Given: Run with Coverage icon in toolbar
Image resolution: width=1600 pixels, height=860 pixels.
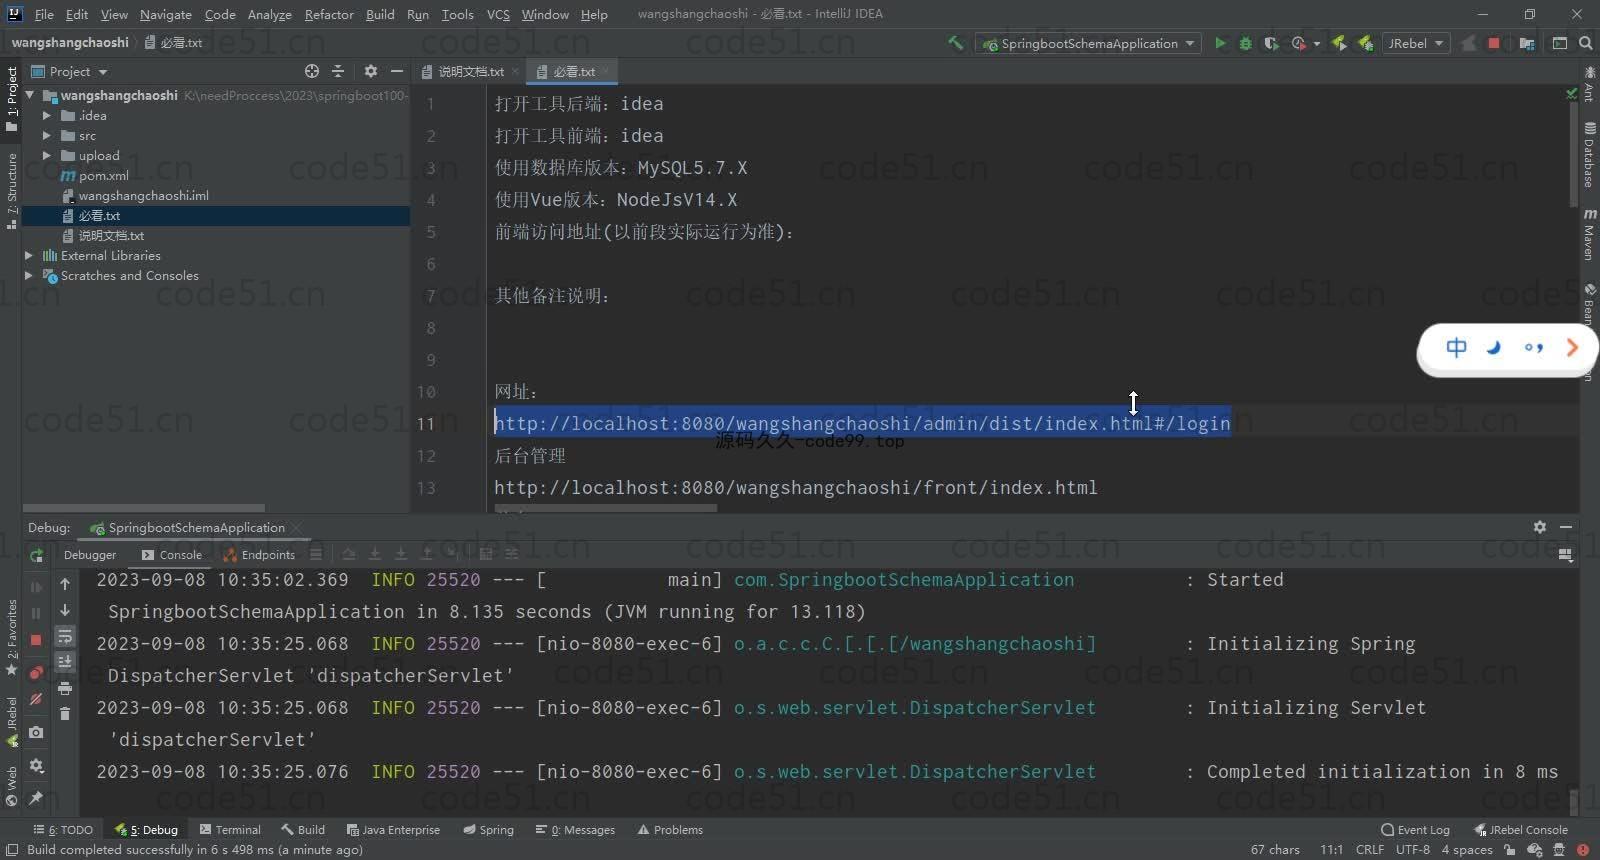Looking at the screenshot, I should coord(1271,43).
